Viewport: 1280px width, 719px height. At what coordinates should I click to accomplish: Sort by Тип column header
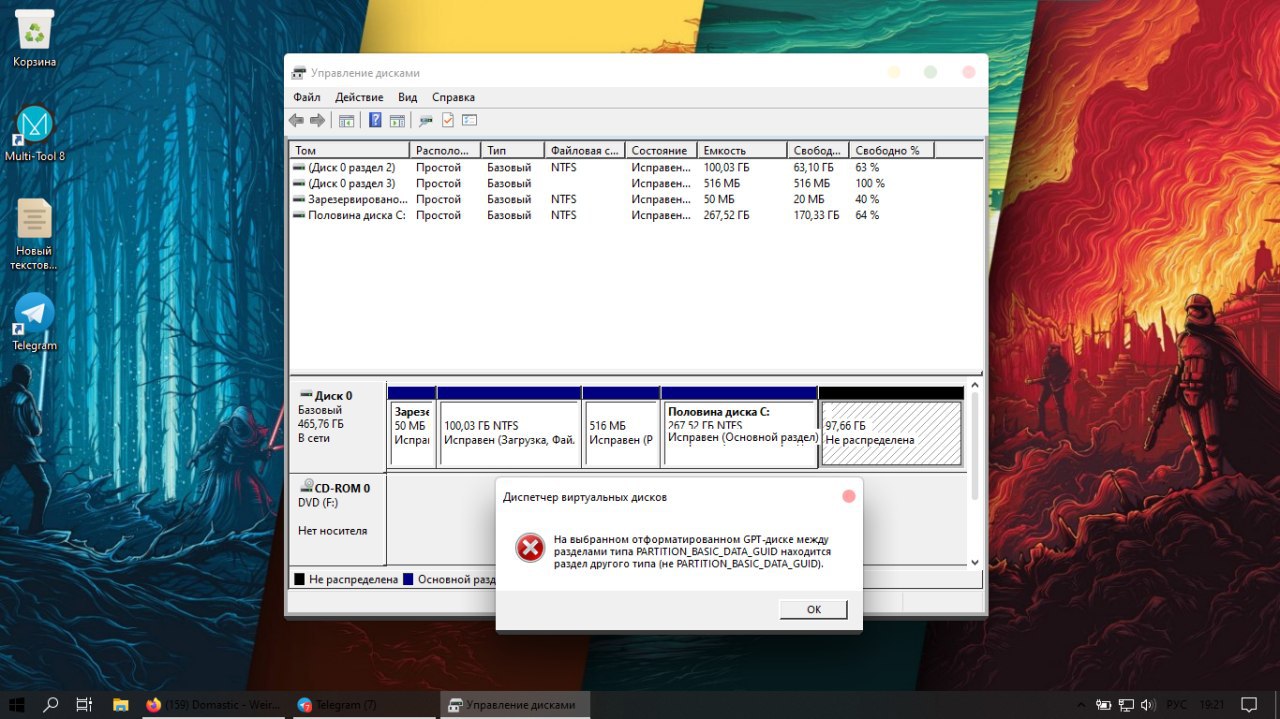coord(513,150)
